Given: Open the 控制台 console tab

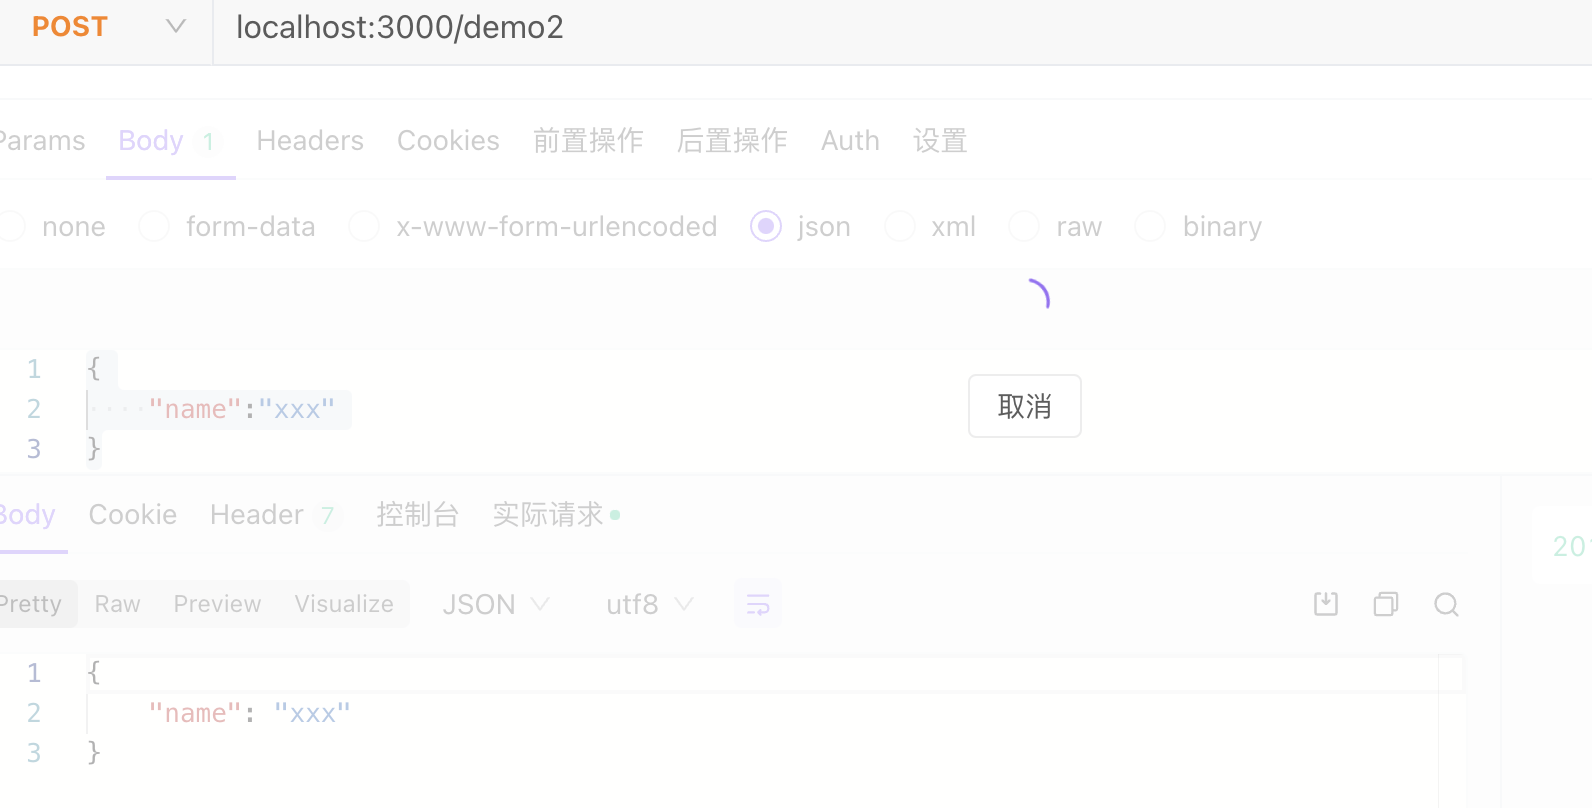Looking at the screenshot, I should pos(418,515).
